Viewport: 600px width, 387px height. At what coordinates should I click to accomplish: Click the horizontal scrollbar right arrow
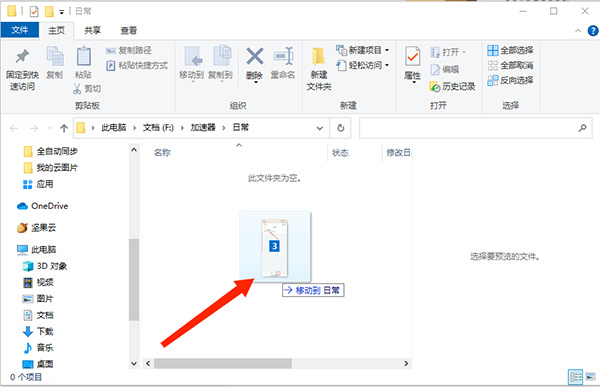(x=406, y=364)
